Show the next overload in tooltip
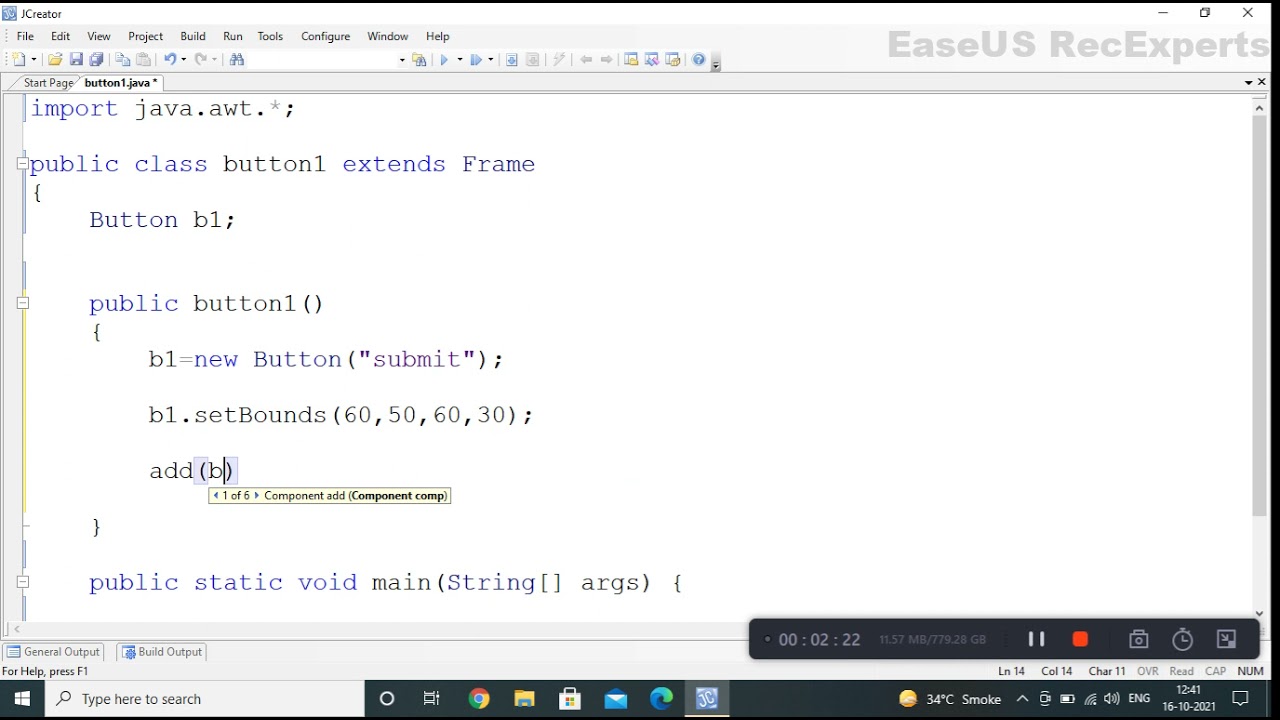 [256, 496]
